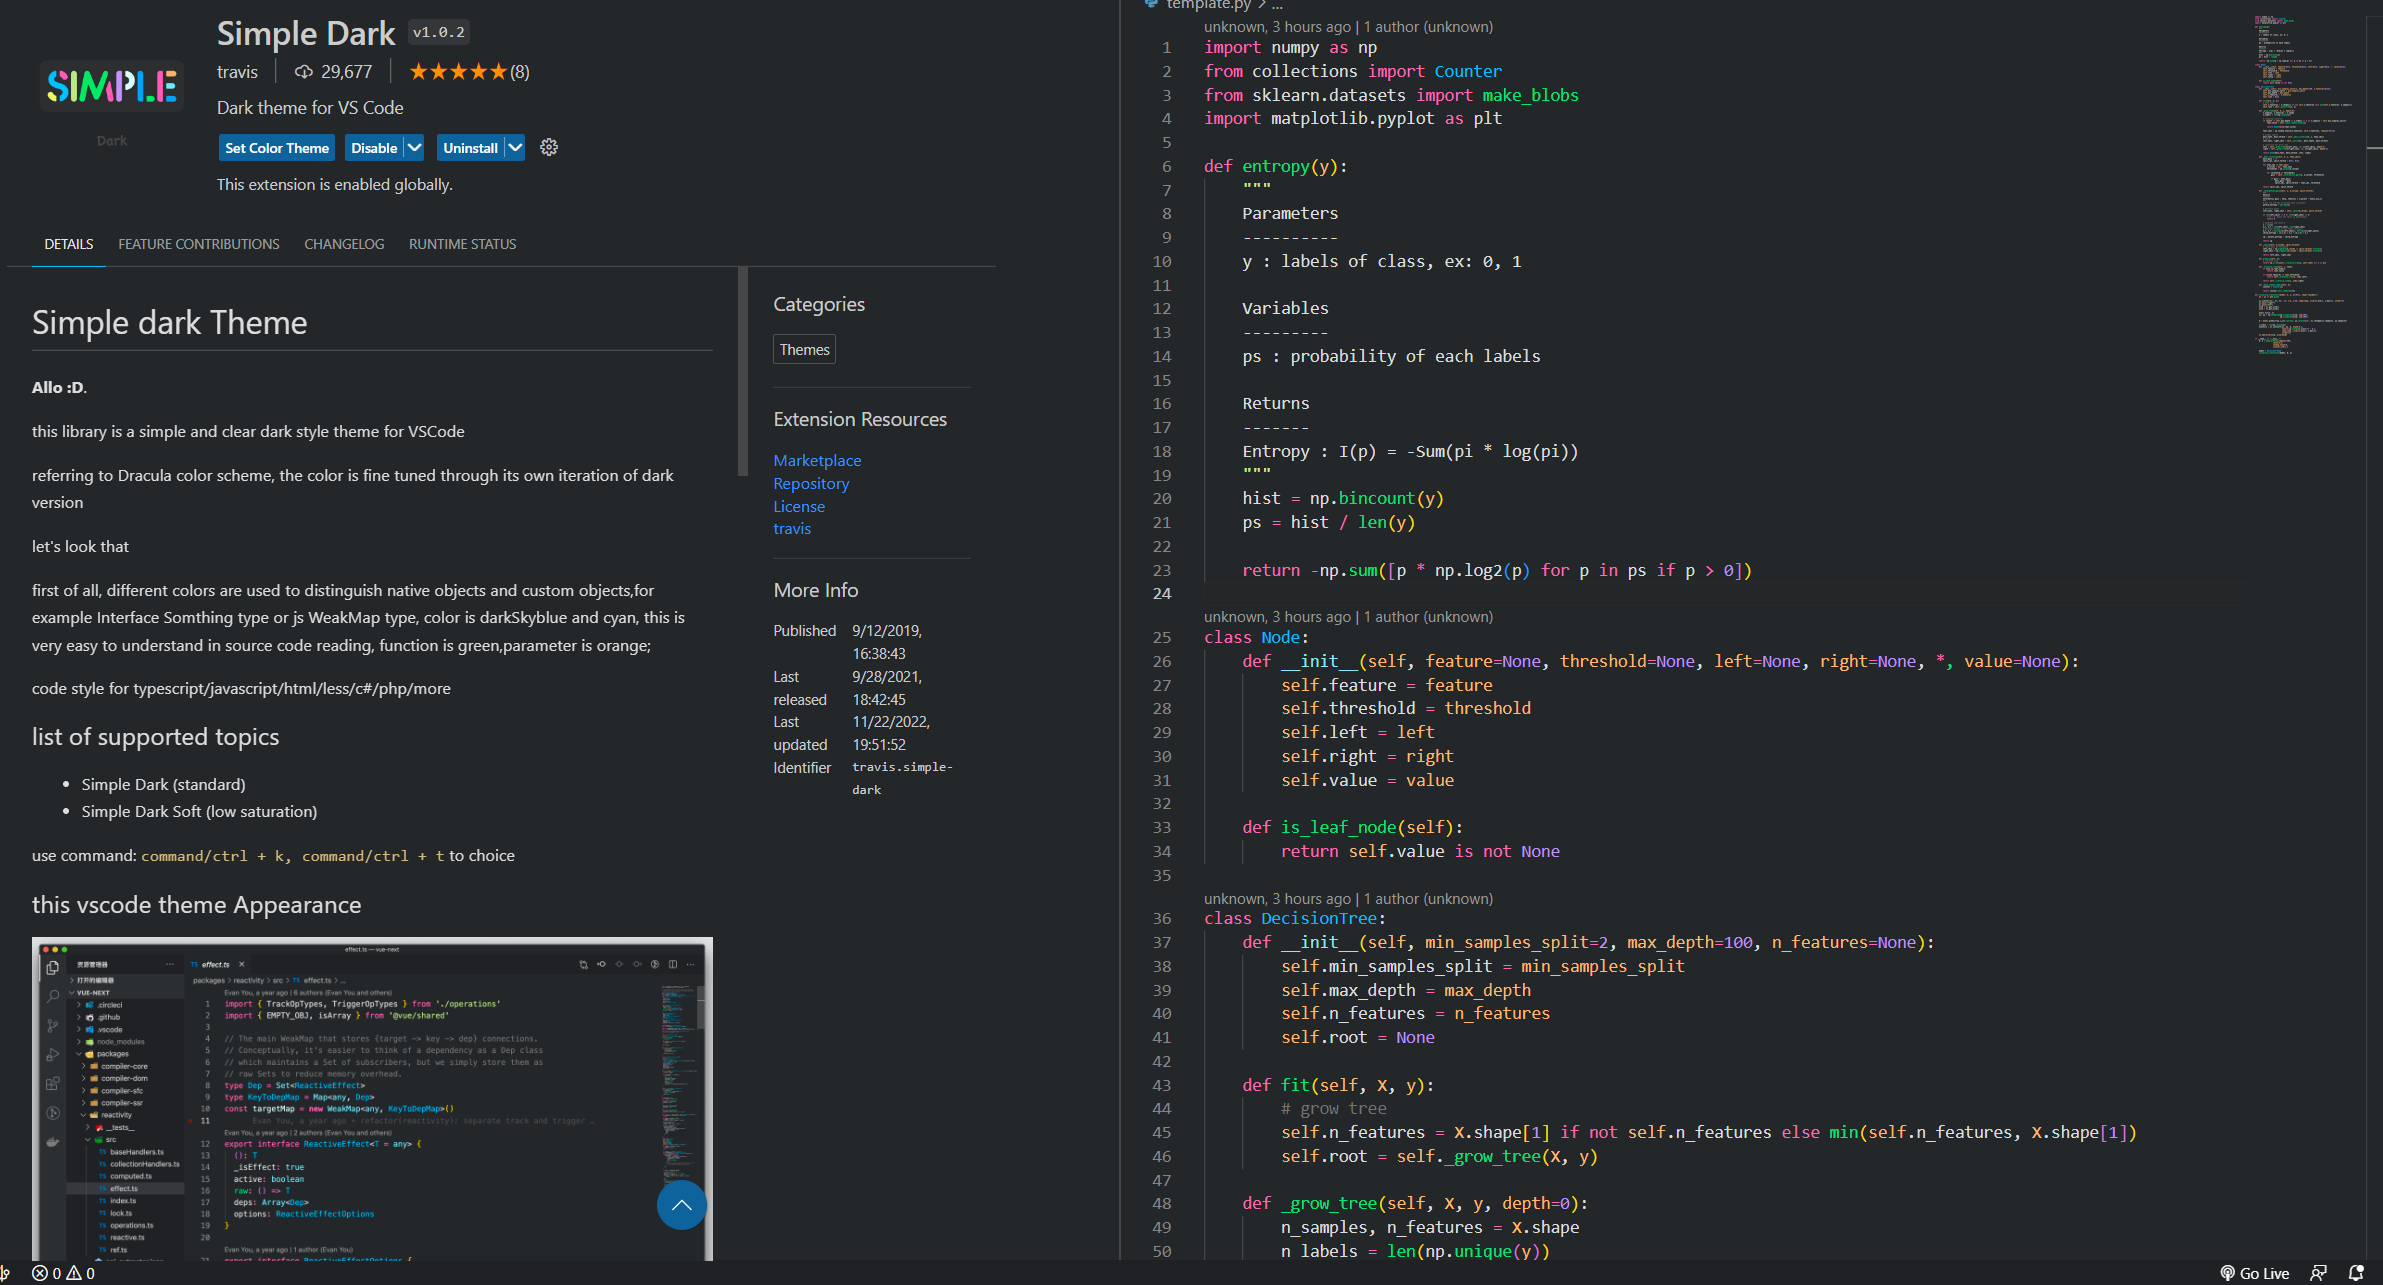2383x1285 pixels.
Task: Open the Runtime Status tab
Action: (x=462, y=244)
